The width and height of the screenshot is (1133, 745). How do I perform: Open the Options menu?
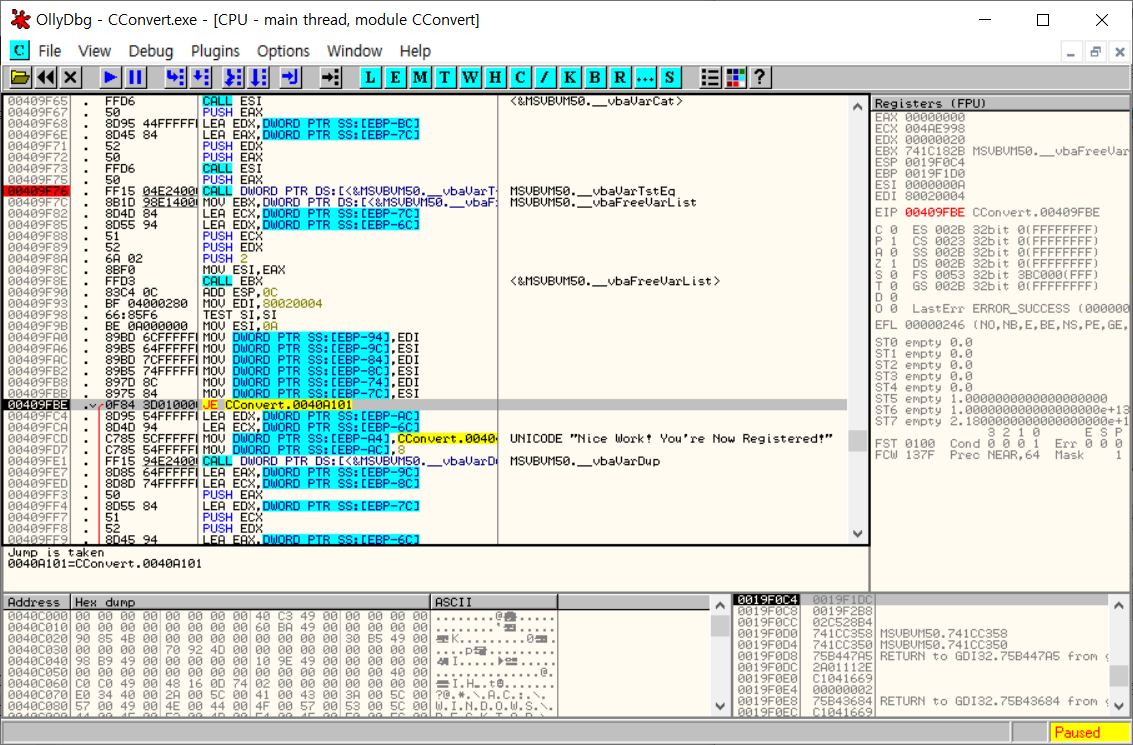pos(283,51)
